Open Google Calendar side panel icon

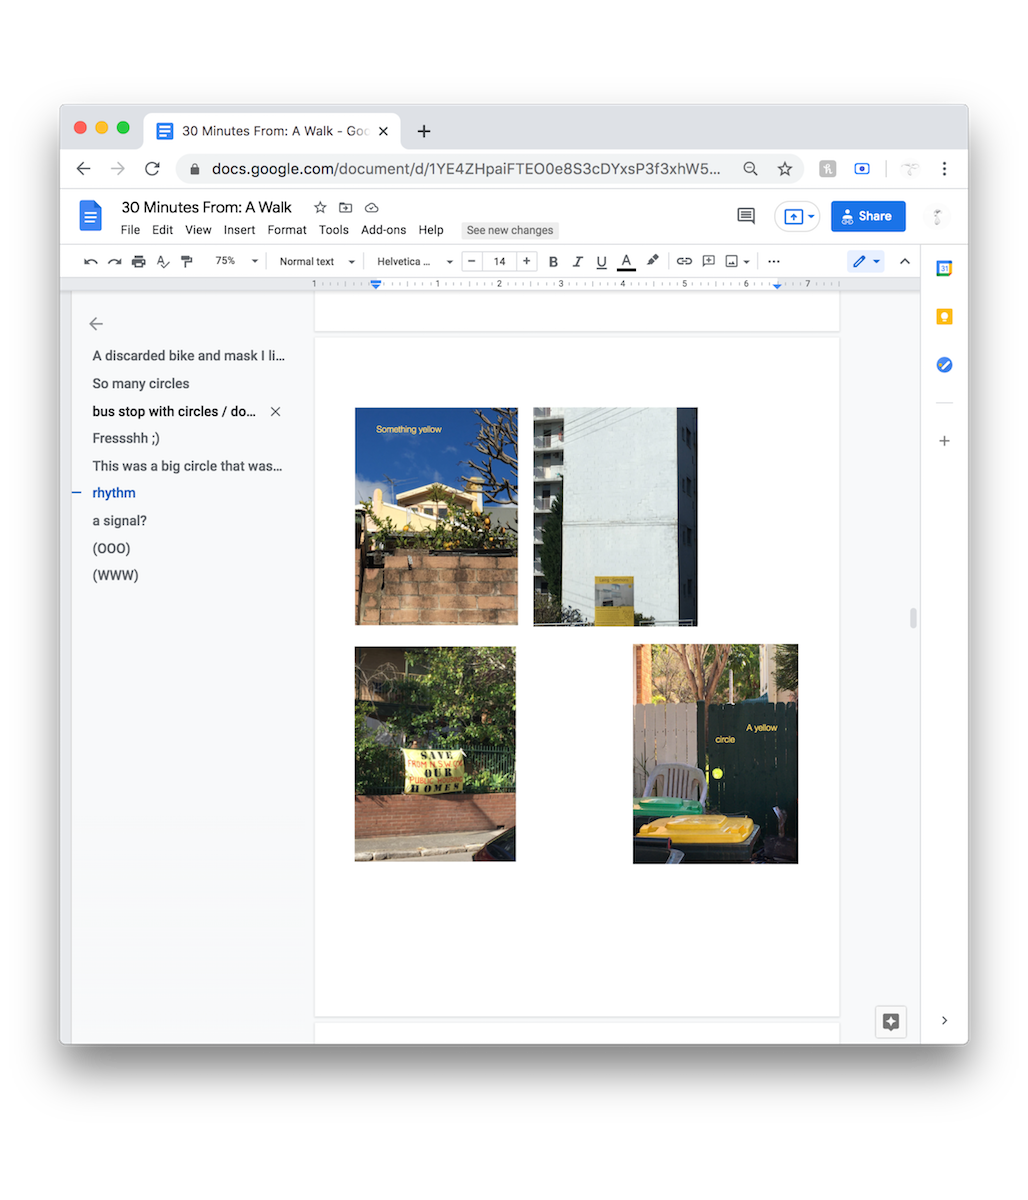pyautogui.click(x=944, y=268)
